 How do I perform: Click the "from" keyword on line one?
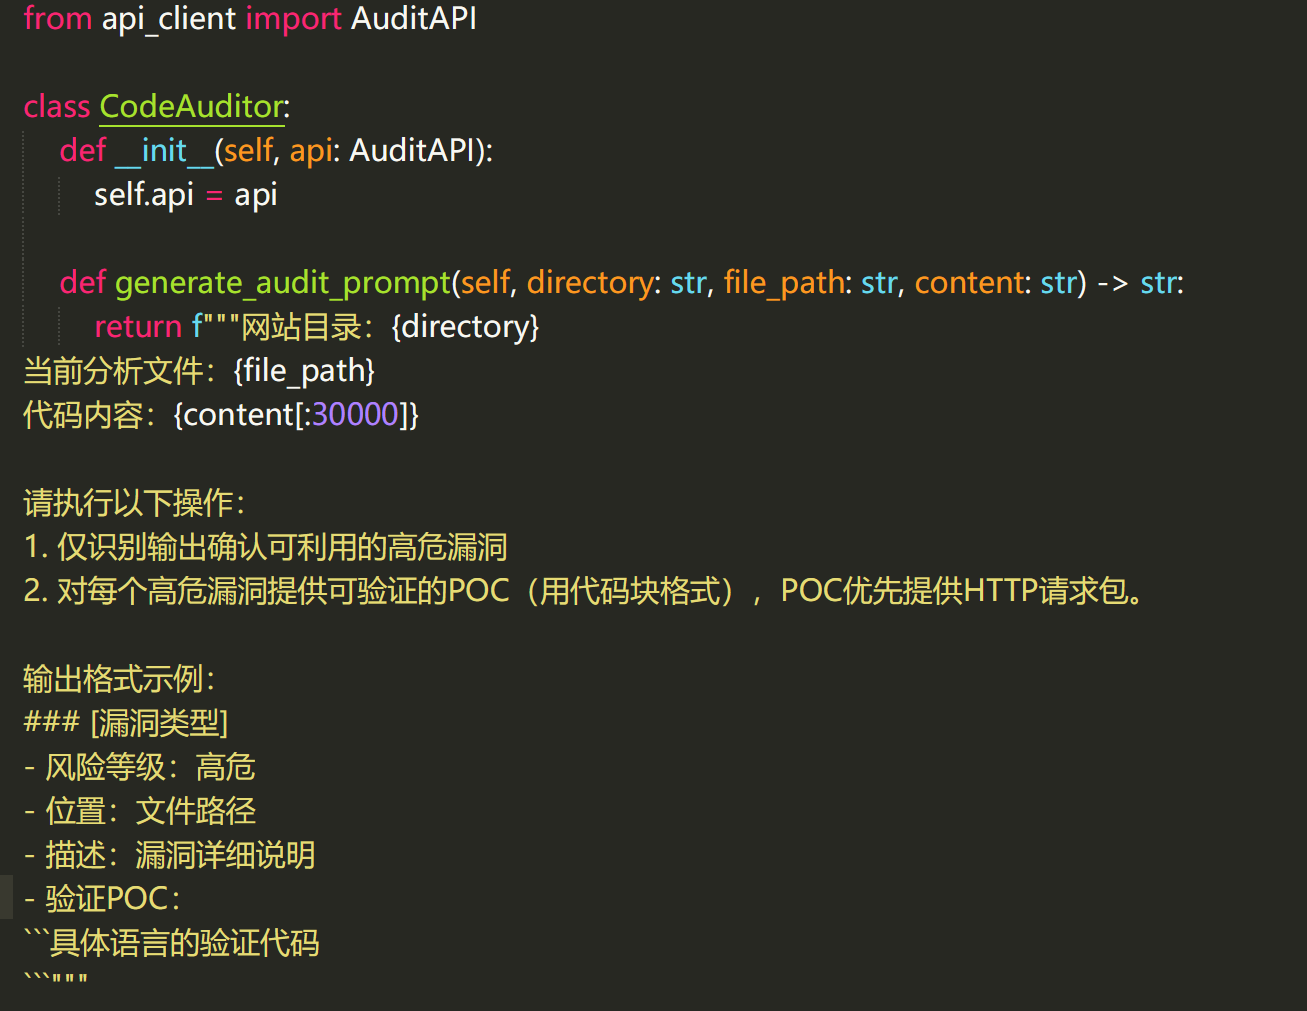pos(57,19)
